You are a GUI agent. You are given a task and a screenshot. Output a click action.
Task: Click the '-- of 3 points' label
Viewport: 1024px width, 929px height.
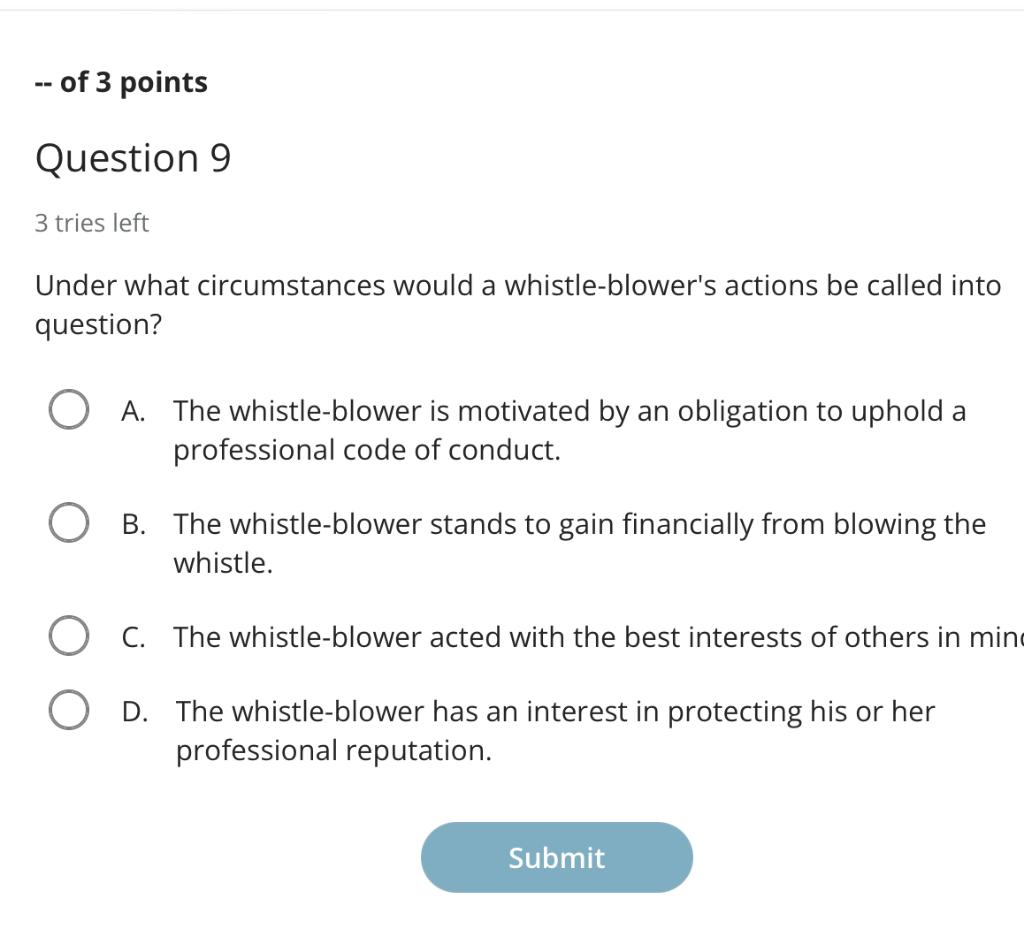121,82
